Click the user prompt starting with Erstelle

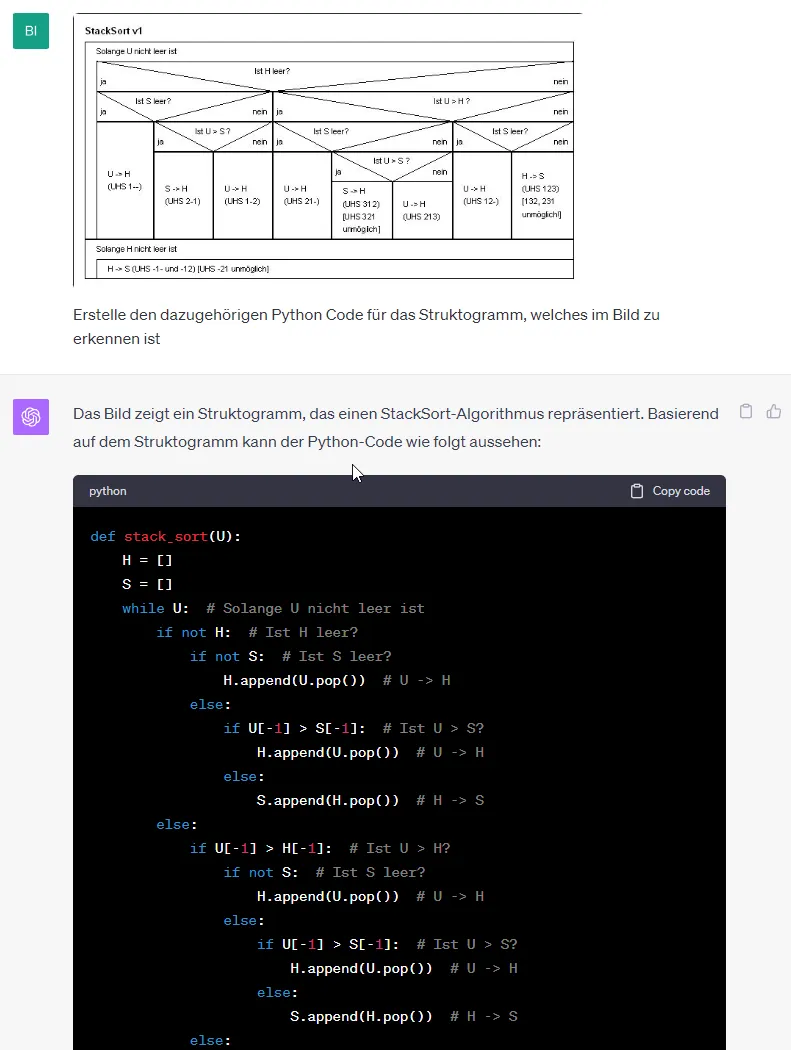tap(366, 326)
